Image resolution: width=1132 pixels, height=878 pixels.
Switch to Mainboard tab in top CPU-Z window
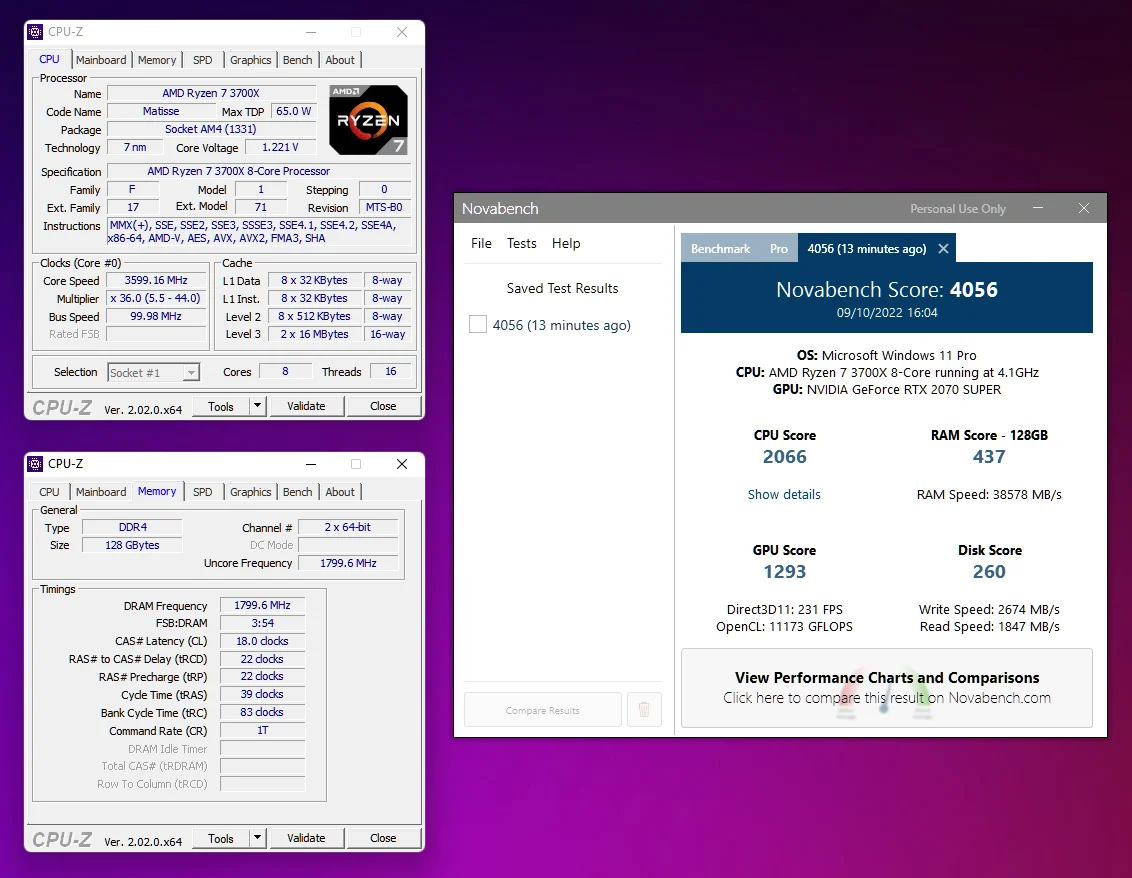pos(101,60)
